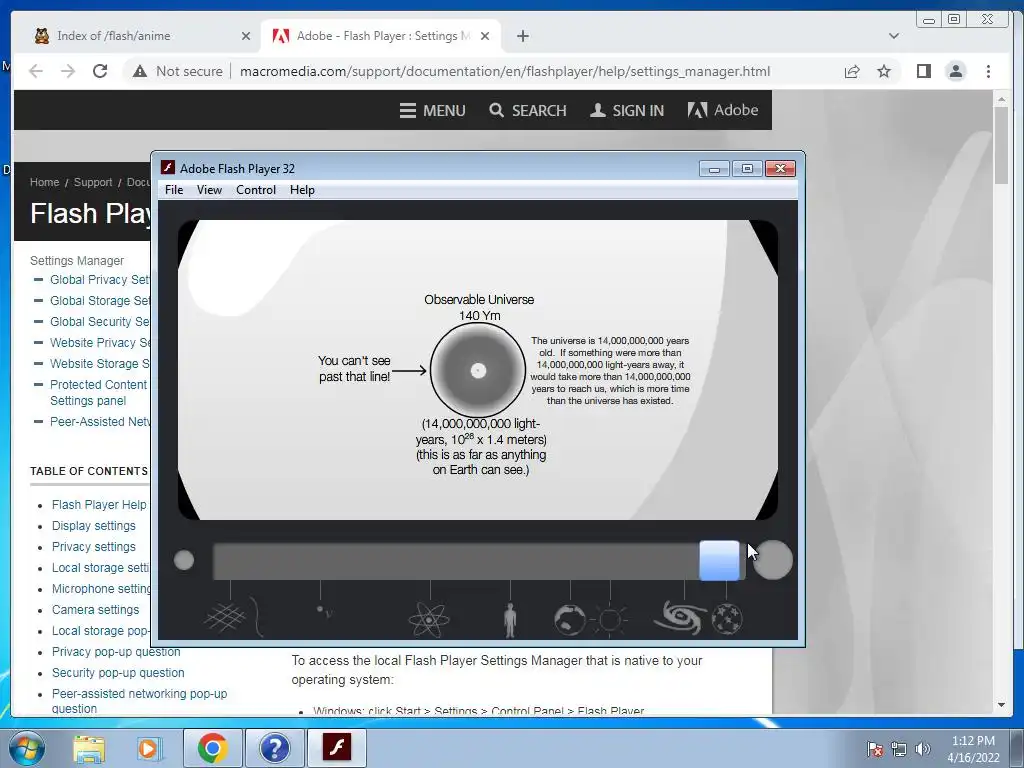Select the Earth globe icon on scale bar
This screenshot has height=768, width=1024.
pyautogui.click(x=569, y=619)
